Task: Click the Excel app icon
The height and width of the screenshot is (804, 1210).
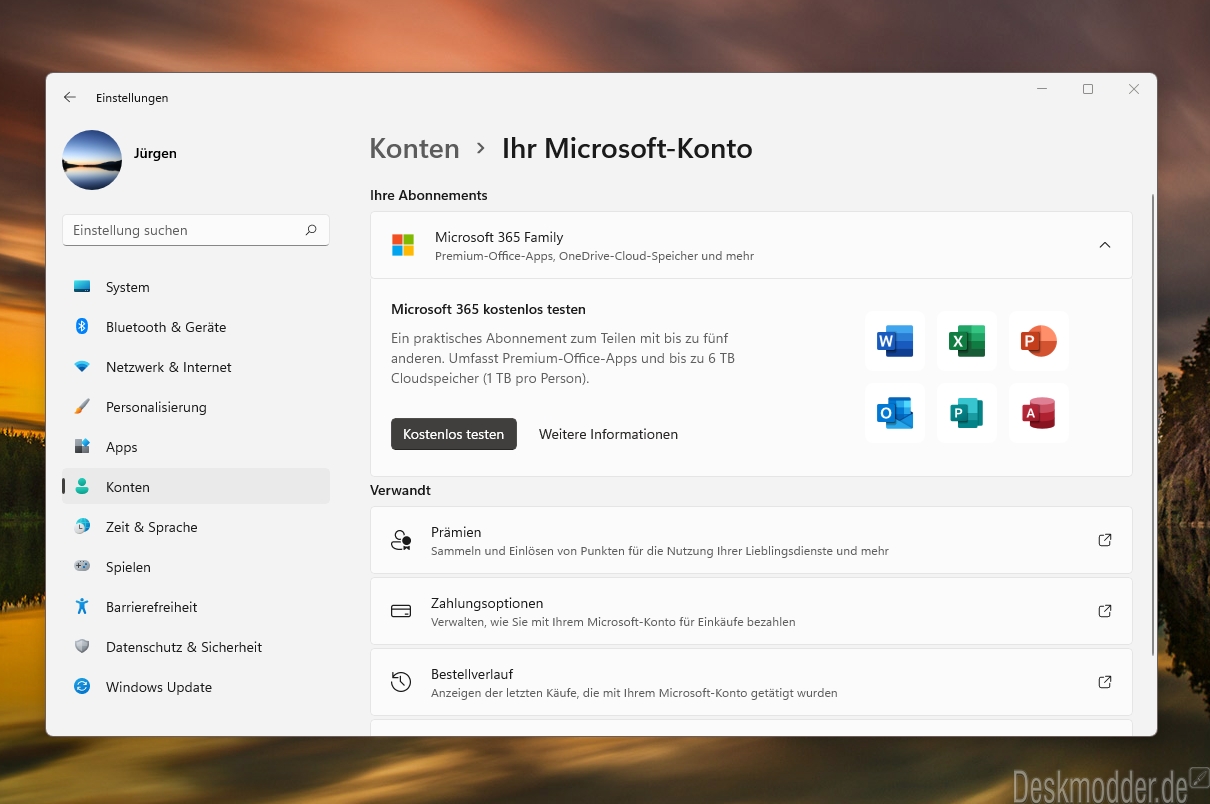Action: click(967, 341)
